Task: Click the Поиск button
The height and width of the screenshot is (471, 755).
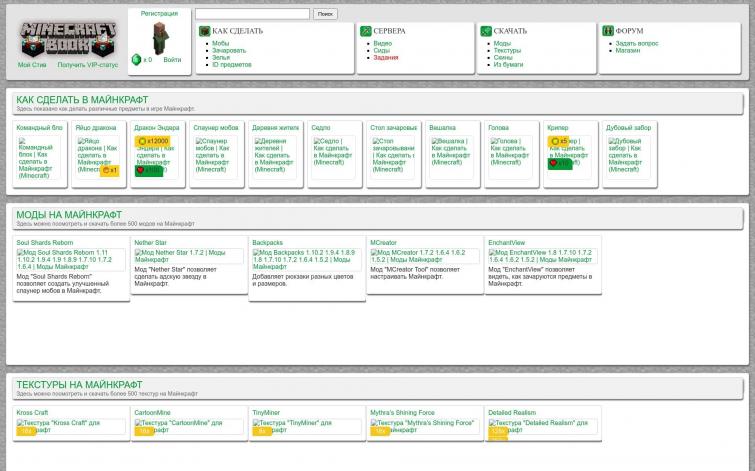Action: 325,14
